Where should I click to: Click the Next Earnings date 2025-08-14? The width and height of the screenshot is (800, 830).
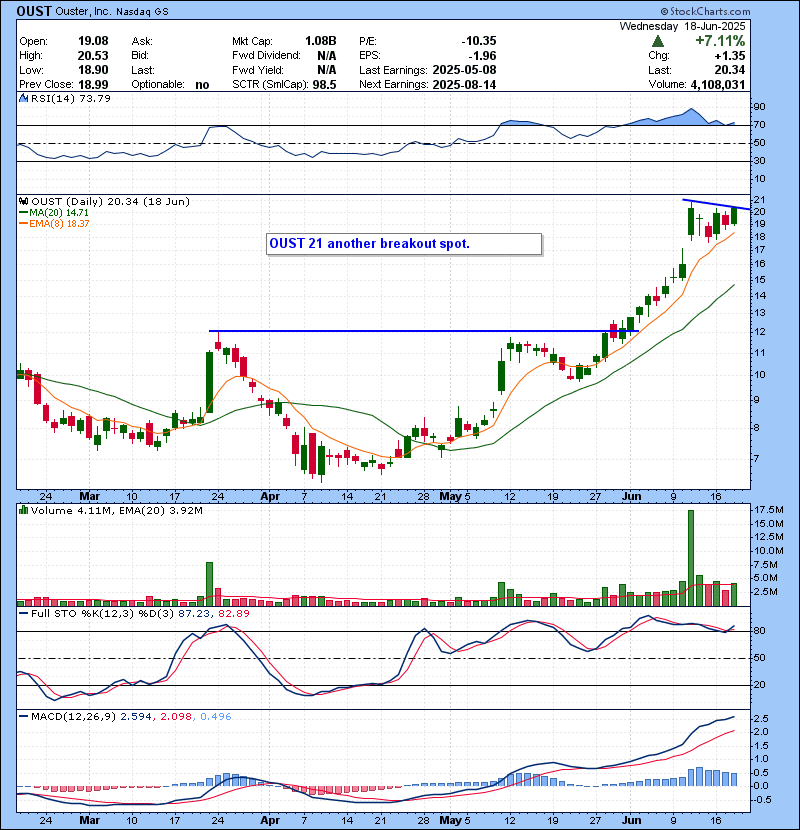click(x=464, y=85)
